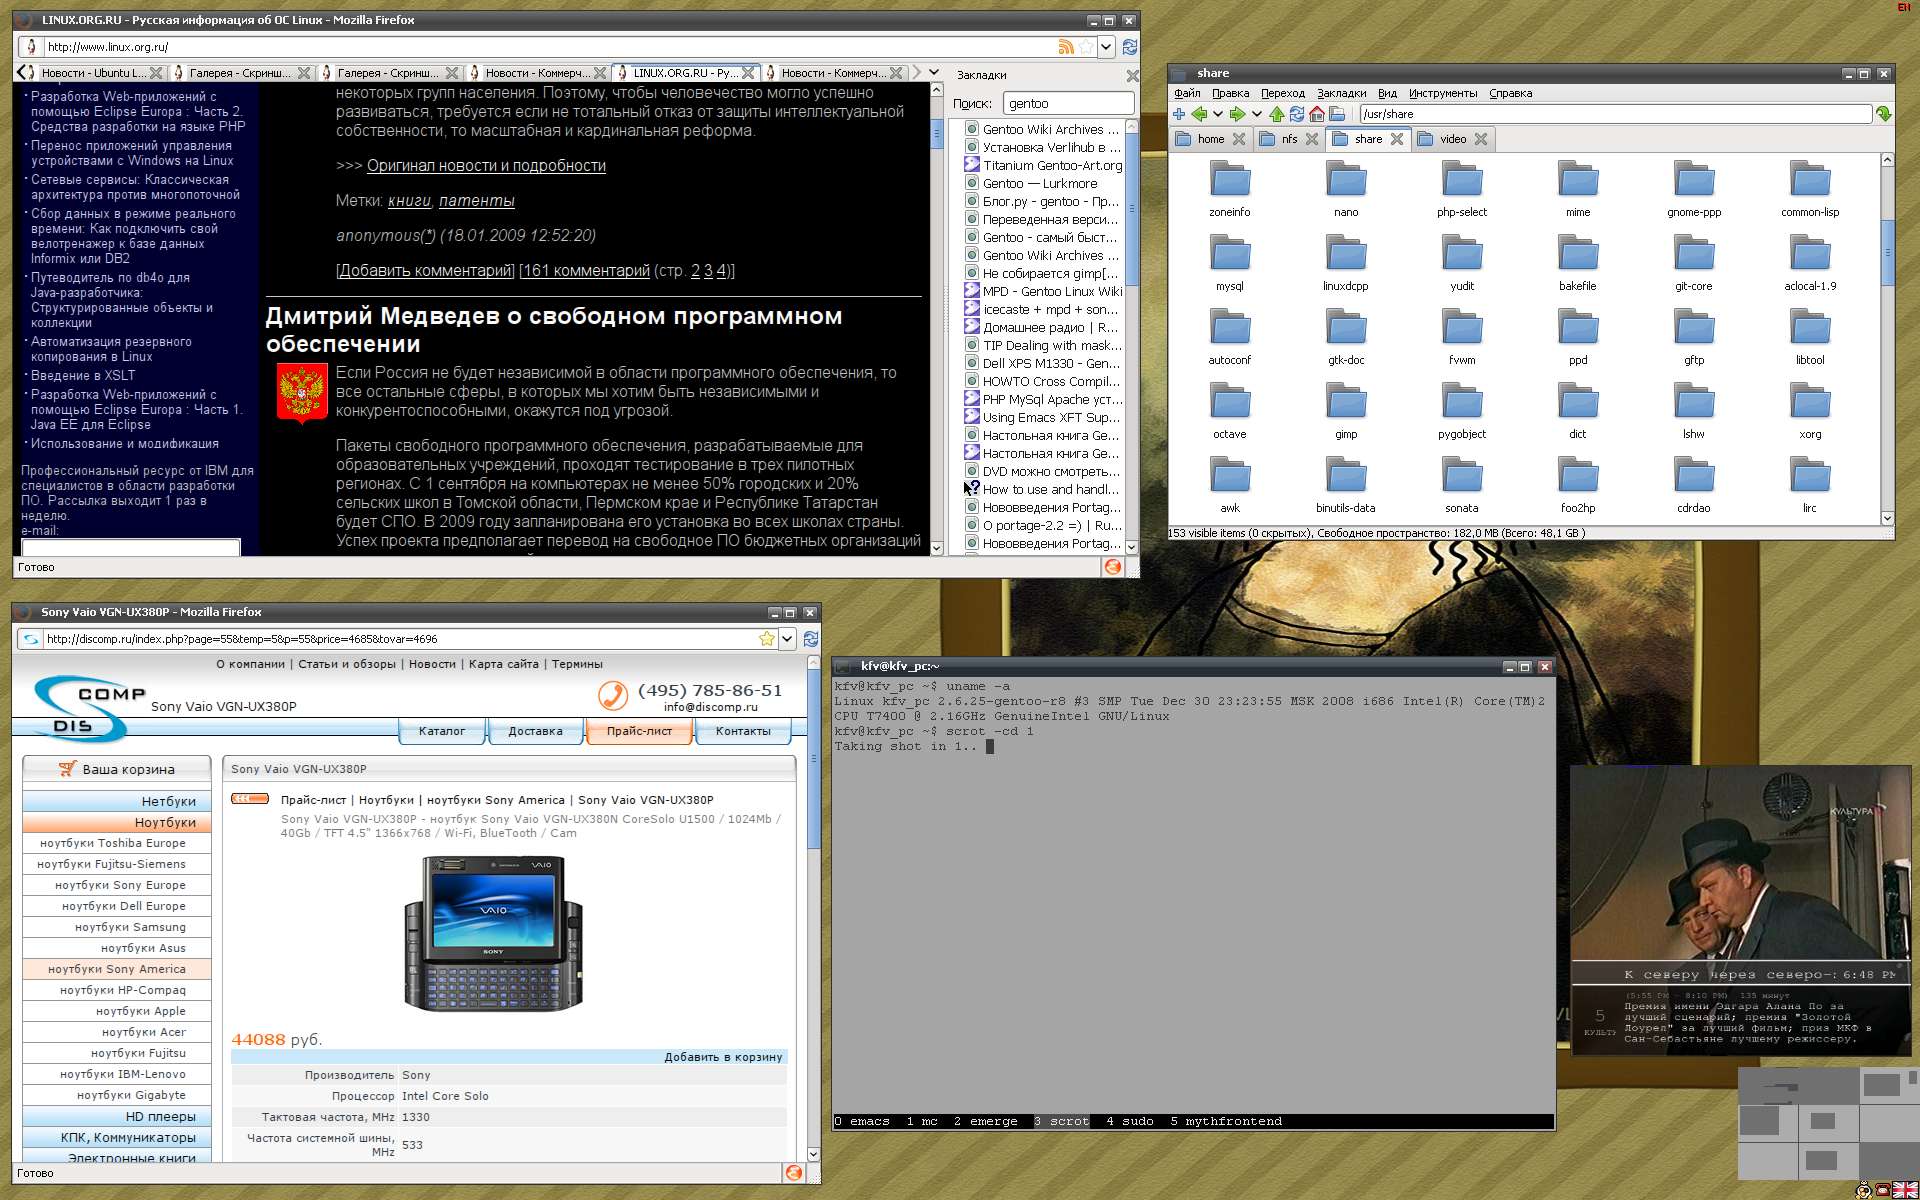Open URL history dropdown in linux.org.ru window
This screenshot has height=1200, width=1920.
point(1106,47)
